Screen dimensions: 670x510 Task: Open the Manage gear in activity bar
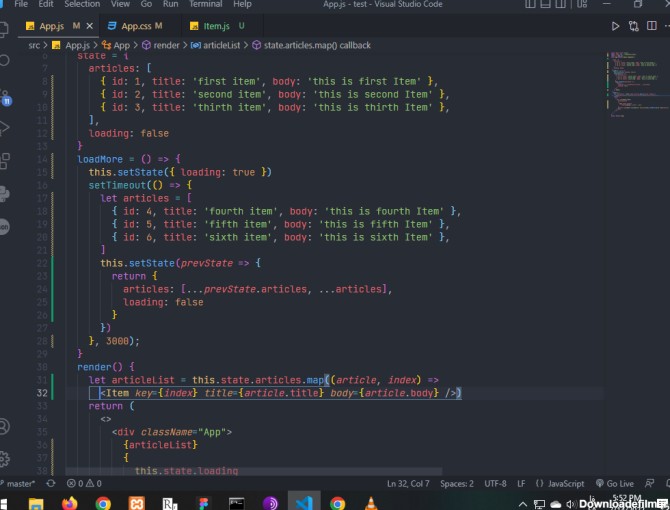tap(4, 459)
